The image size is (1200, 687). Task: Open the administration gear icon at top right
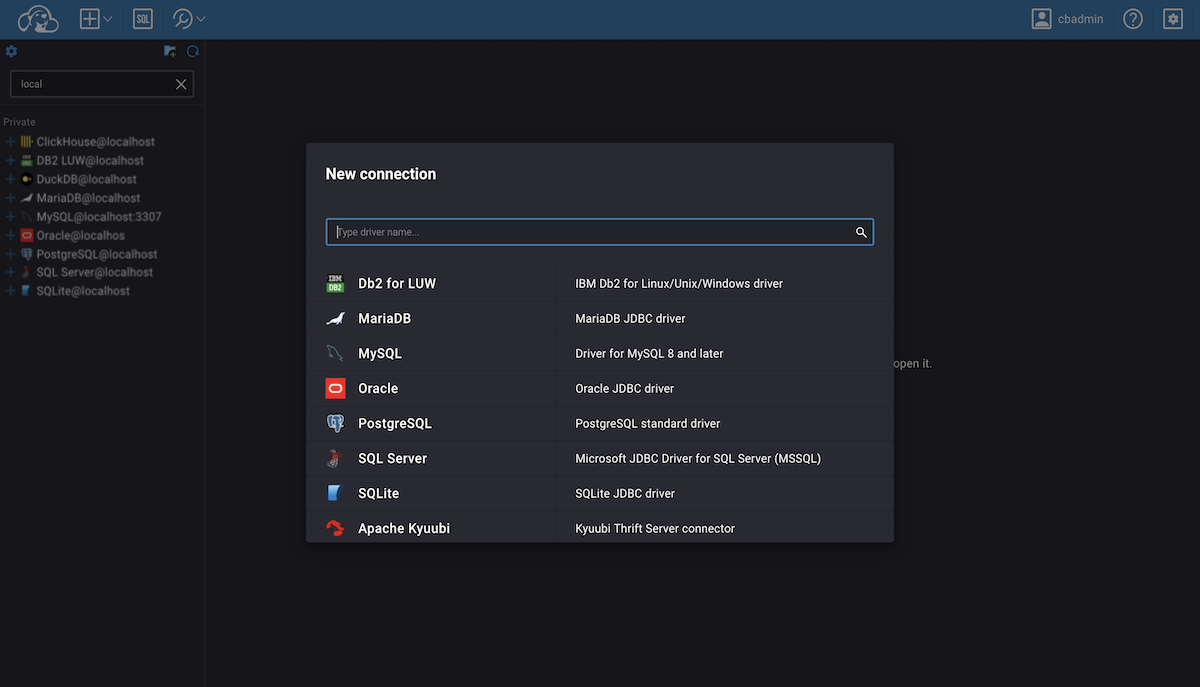(x=1173, y=19)
